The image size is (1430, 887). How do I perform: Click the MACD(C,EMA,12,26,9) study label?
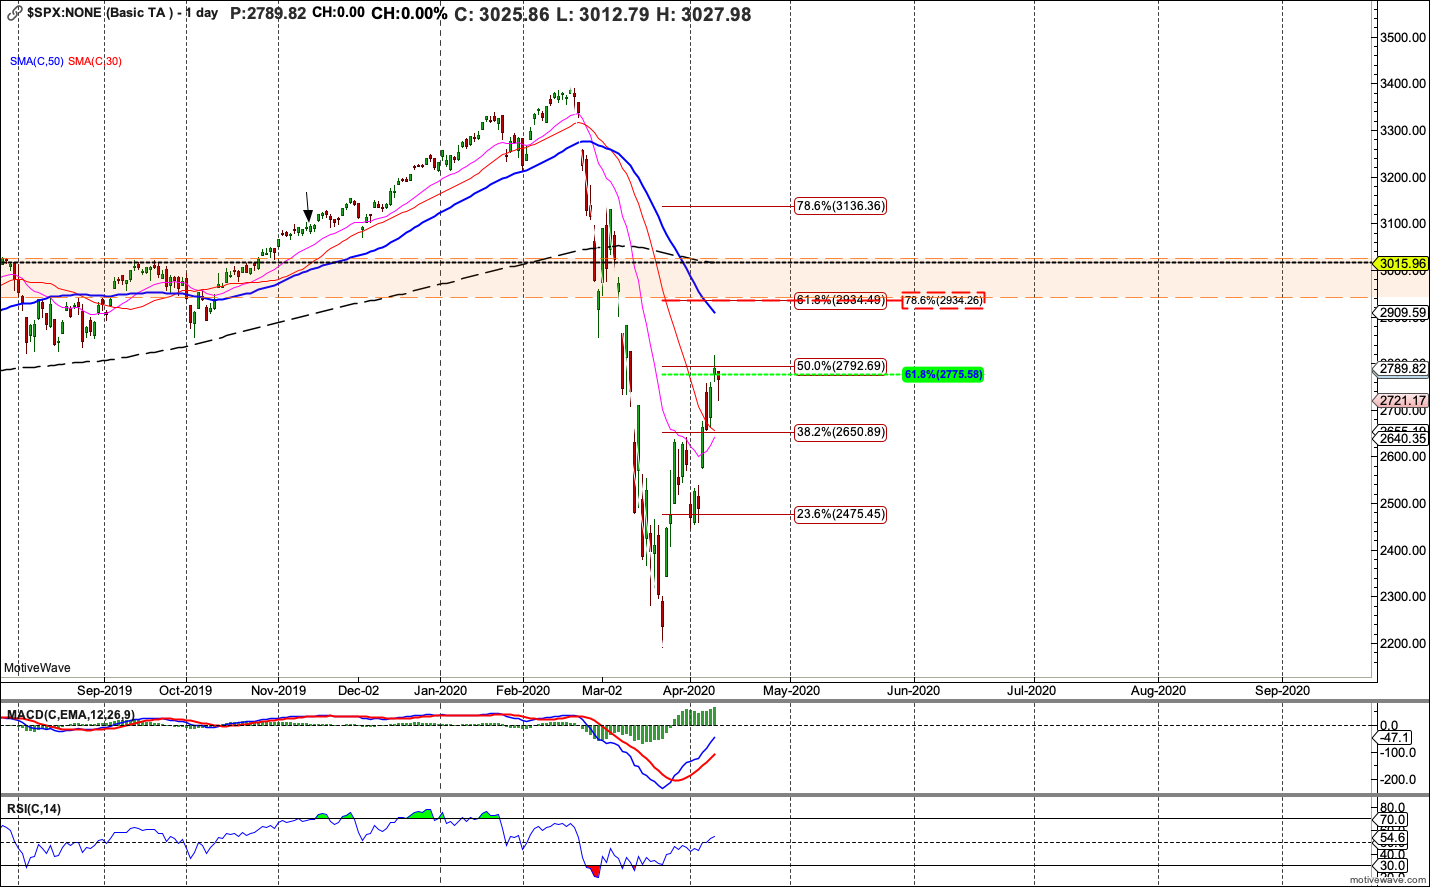(70, 715)
